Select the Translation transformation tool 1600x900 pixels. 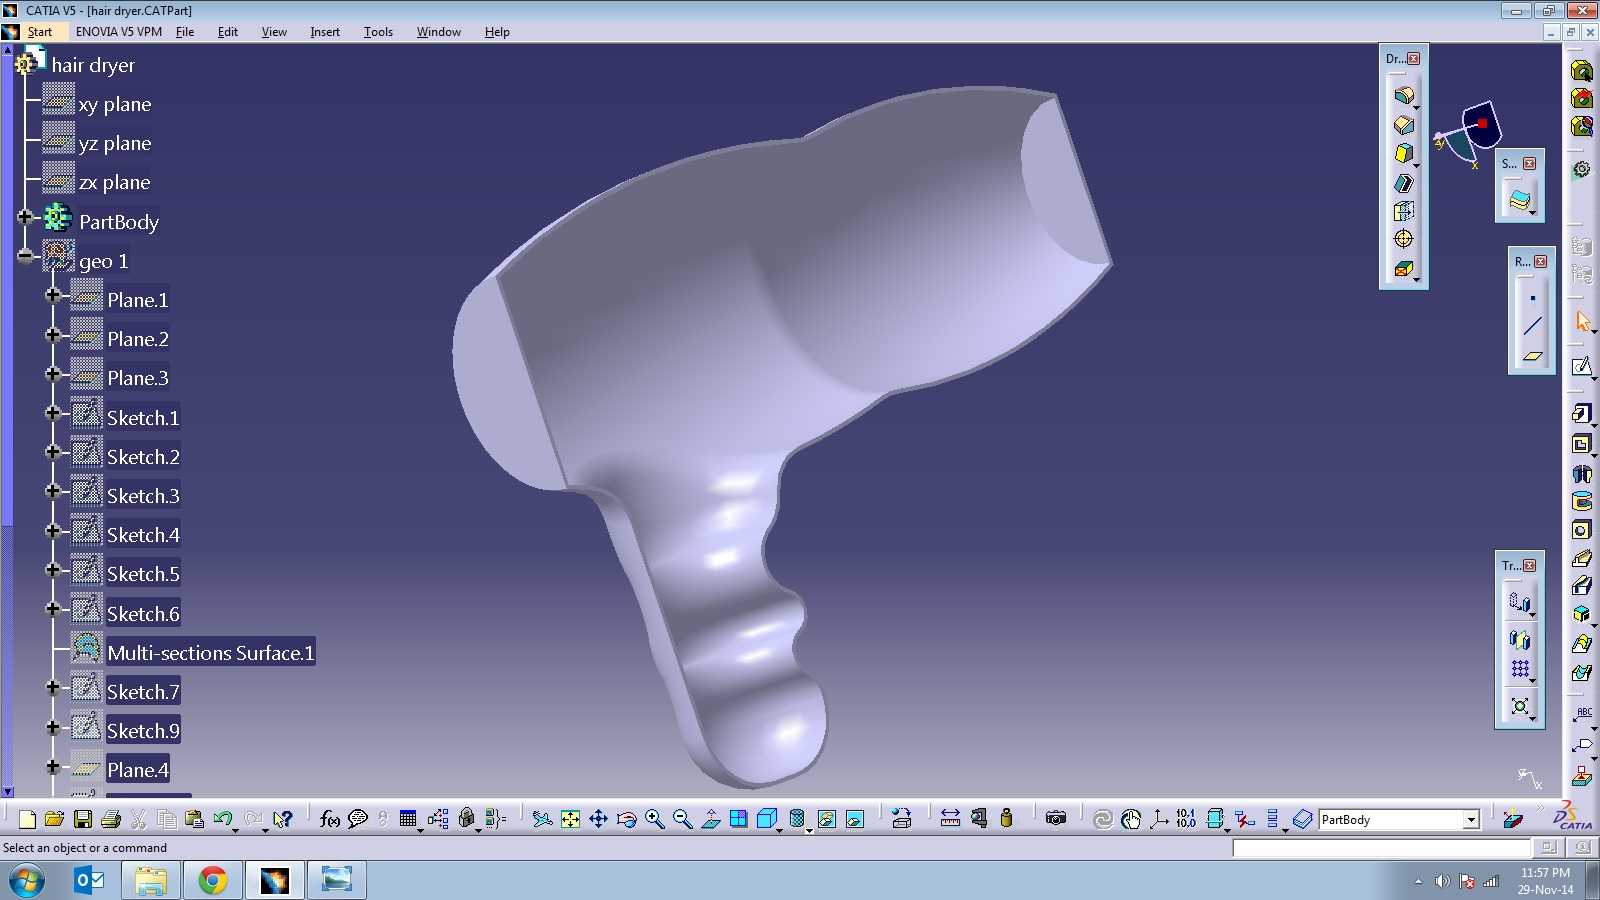(x=1520, y=601)
